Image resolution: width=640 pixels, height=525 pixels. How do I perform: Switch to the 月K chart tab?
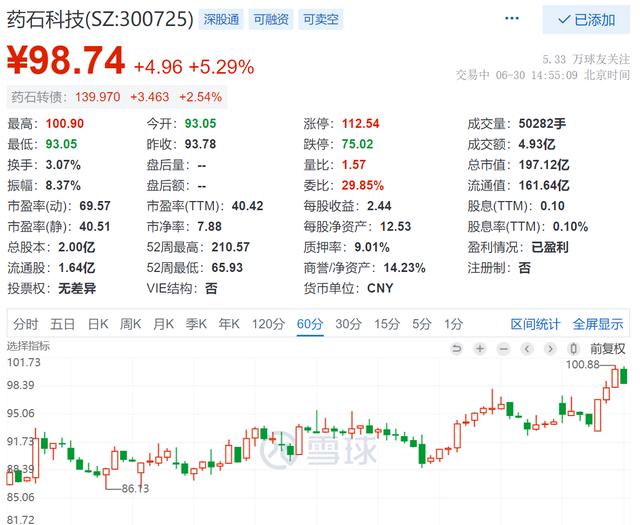click(x=164, y=324)
